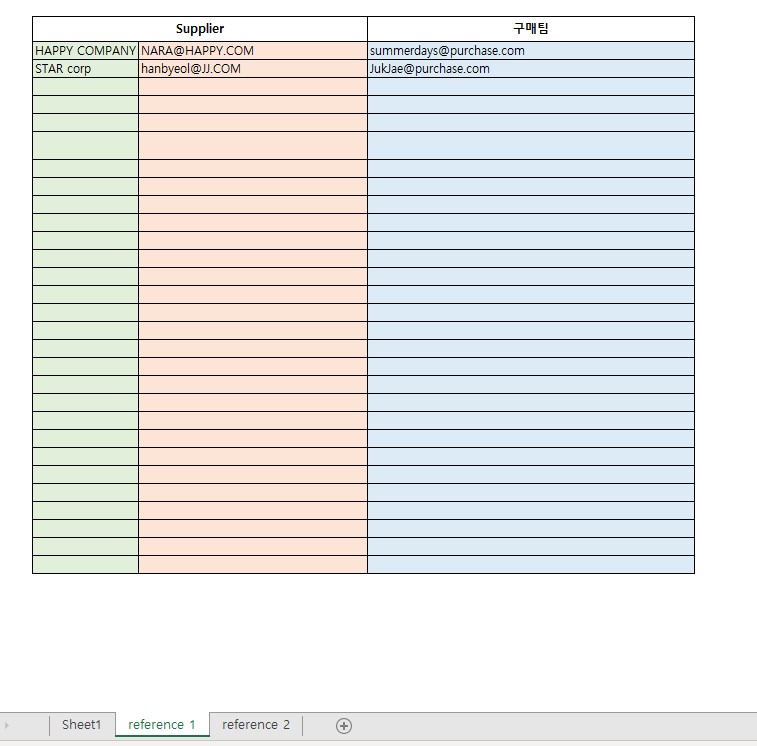The image size is (757, 746).
Task: Open the Sheet1 tab
Action: (82, 725)
